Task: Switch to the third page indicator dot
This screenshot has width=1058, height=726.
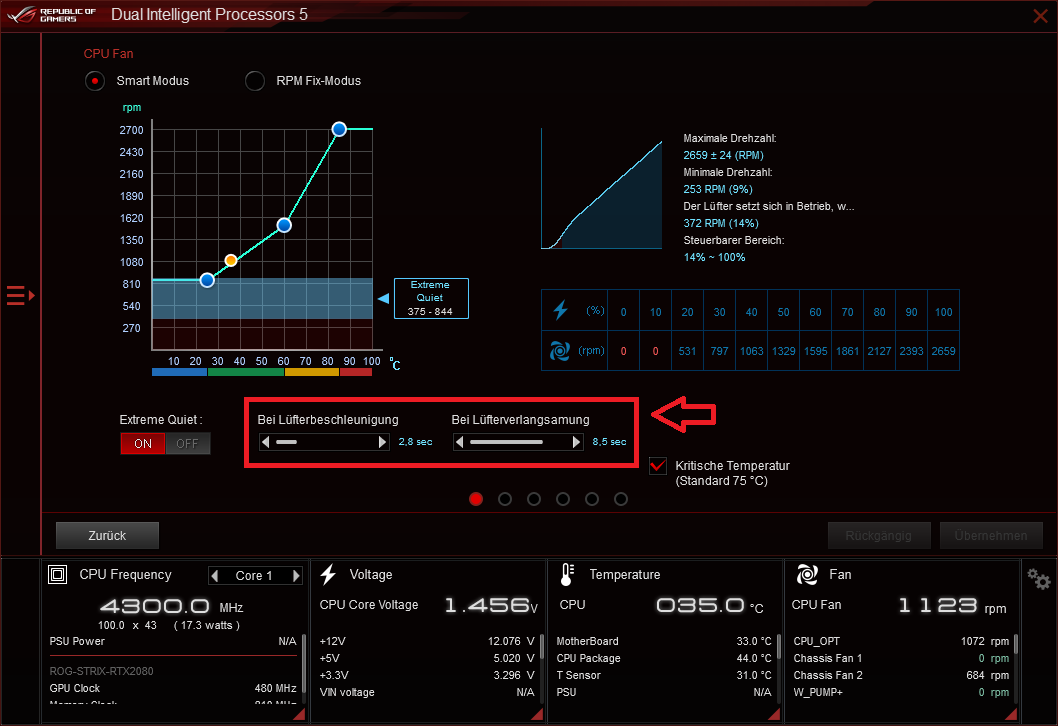Action: [x=534, y=499]
